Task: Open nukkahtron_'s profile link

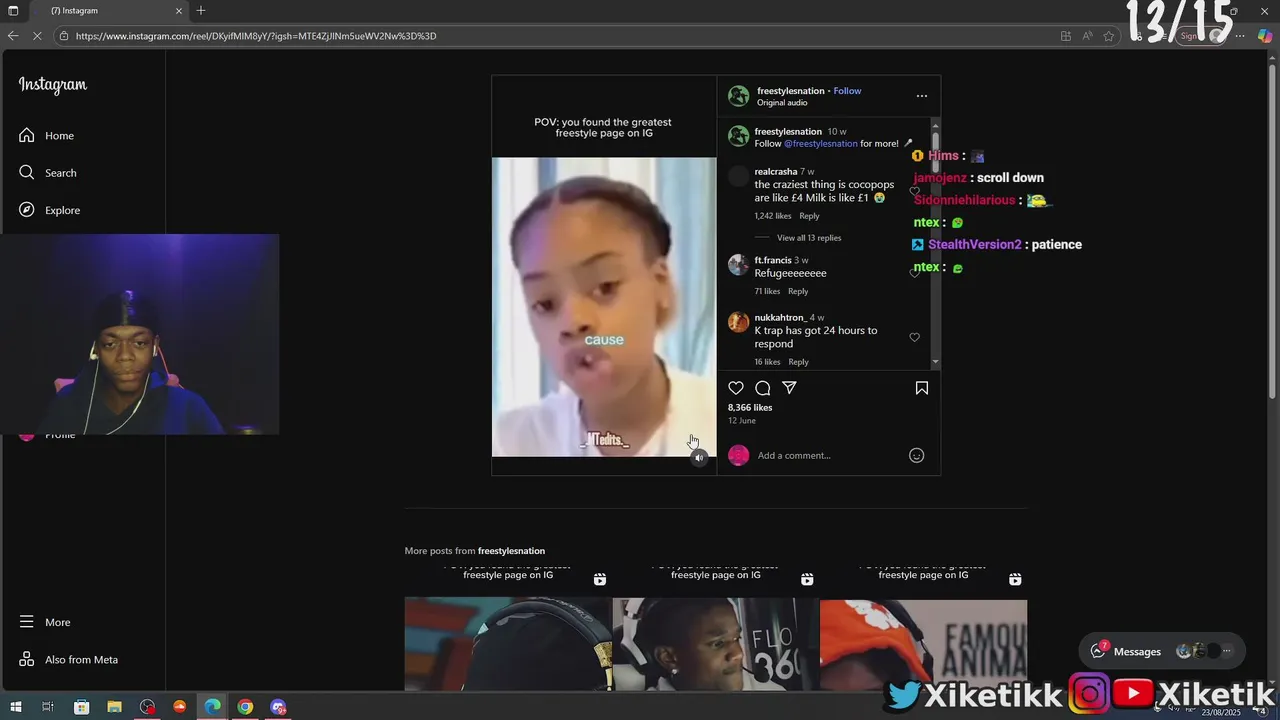Action: click(x=780, y=318)
